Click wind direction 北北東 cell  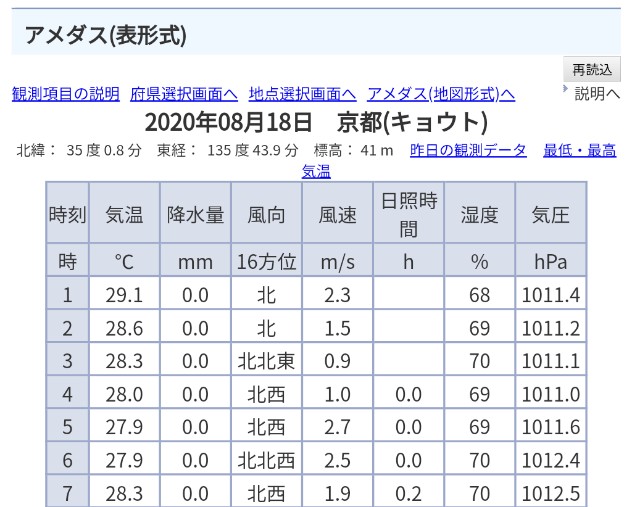[267, 360]
